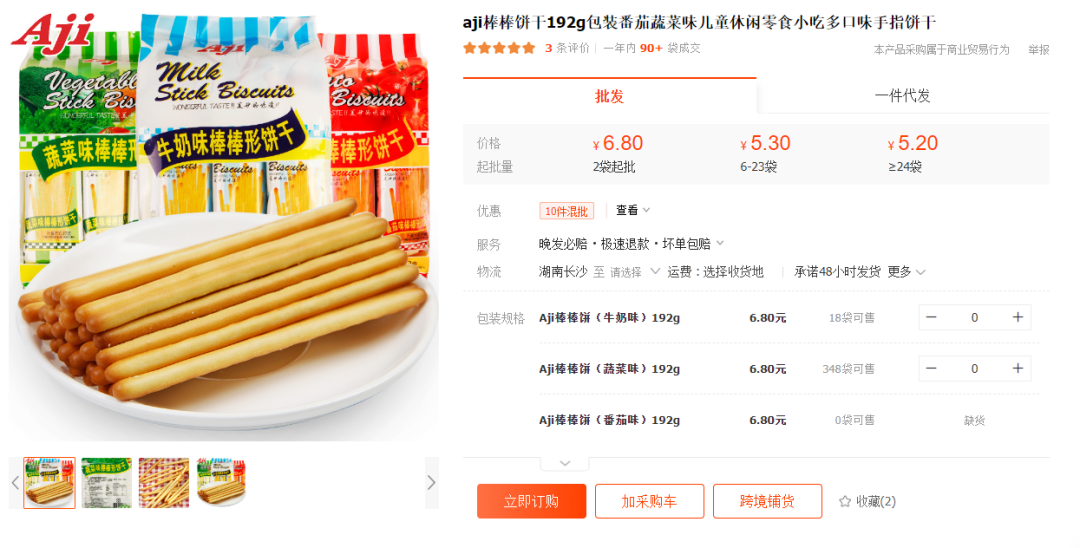1080x548 pixels.
Task: Expand the service guarantees chevron
Action: [720, 243]
